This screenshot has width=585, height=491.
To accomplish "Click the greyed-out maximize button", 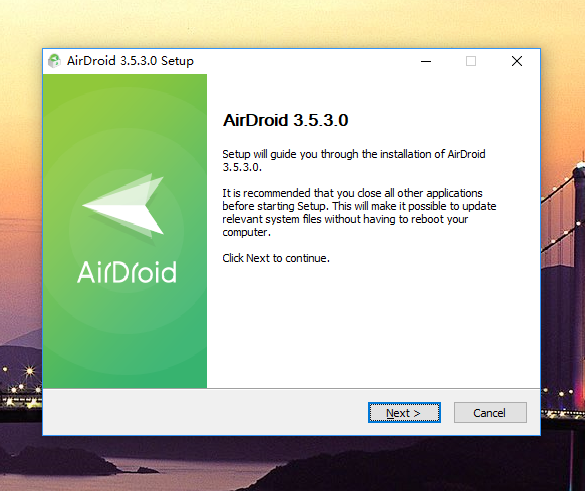I will click(471, 61).
